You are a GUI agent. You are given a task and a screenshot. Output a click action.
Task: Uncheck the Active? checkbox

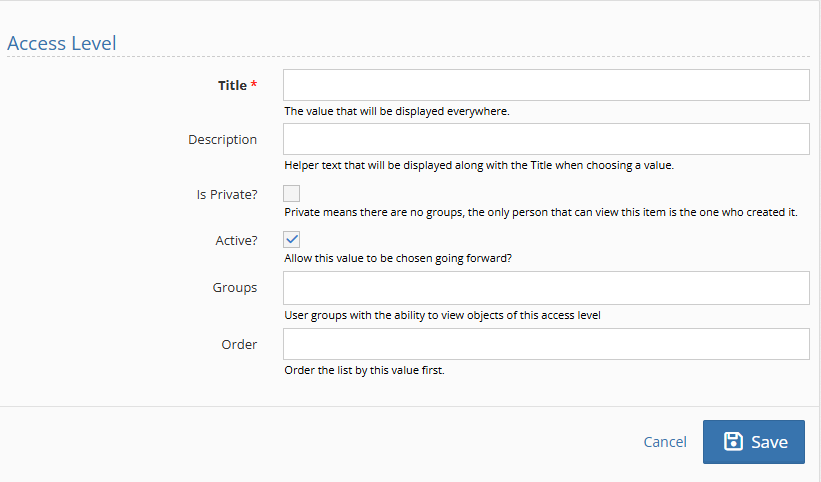[292, 240]
